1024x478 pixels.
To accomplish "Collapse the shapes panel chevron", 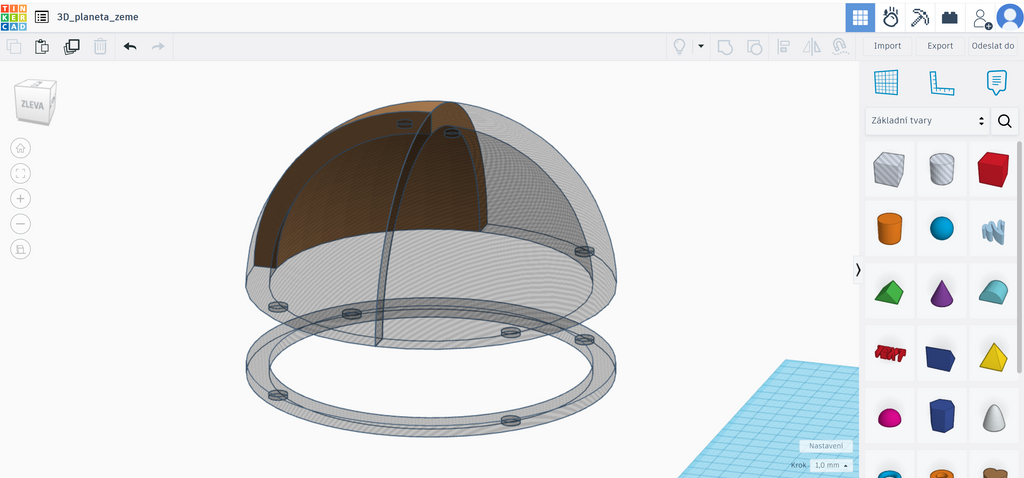I will 858,270.
